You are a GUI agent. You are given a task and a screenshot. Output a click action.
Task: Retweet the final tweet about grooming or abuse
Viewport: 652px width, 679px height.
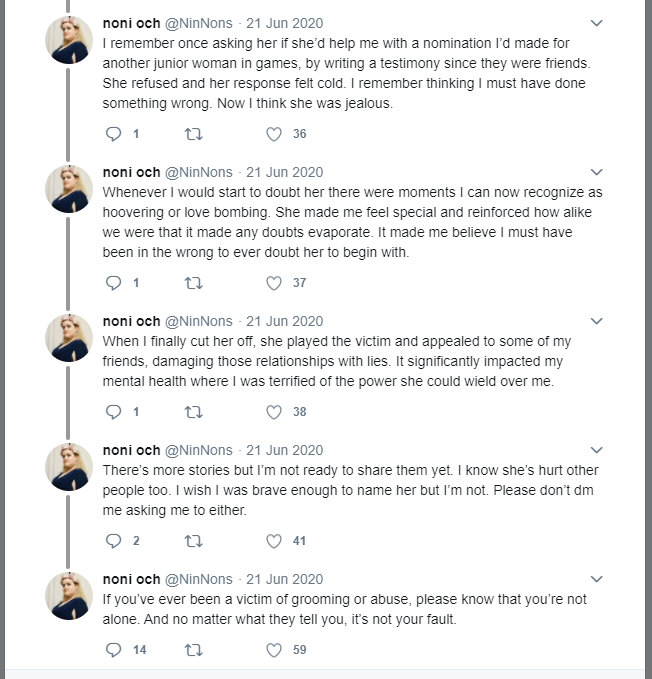tap(194, 650)
